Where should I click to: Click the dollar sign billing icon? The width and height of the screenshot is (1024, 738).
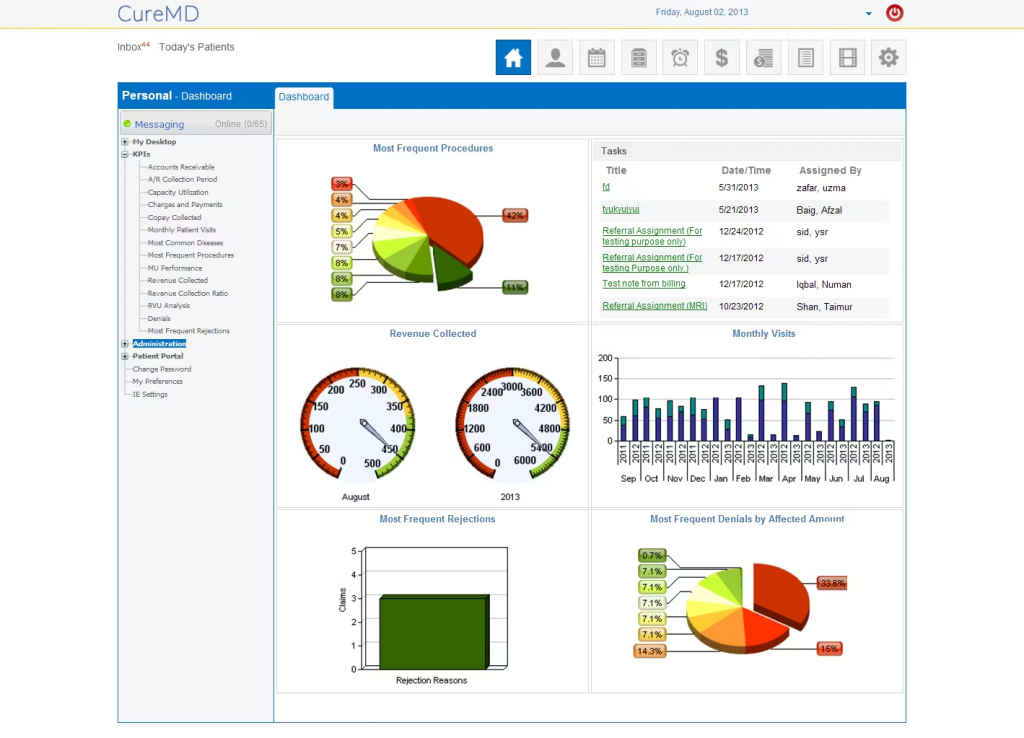point(722,57)
